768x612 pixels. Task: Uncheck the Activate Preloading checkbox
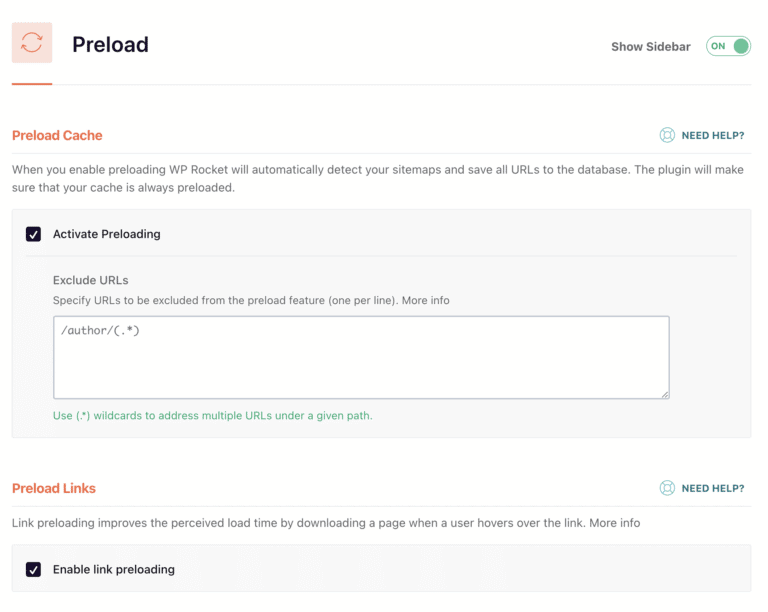pyautogui.click(x=33, y=234)
